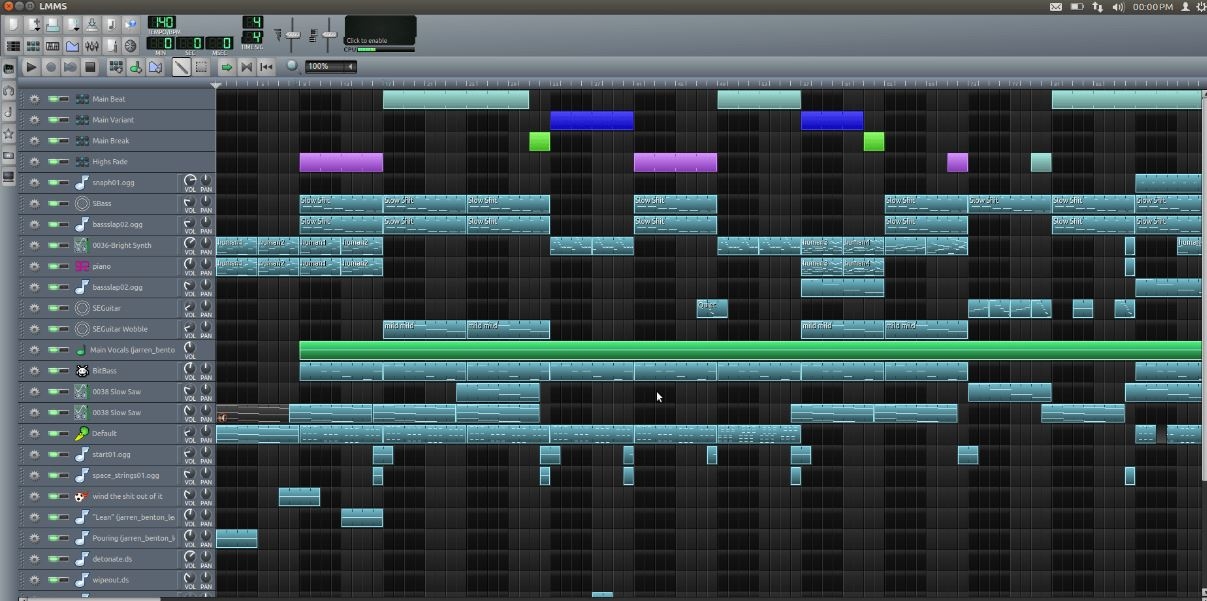This screenshot has width=1207, height=601.
Task: Turn the VOL knob on the 0036-Bright Synth track
Action: (190, 241)
